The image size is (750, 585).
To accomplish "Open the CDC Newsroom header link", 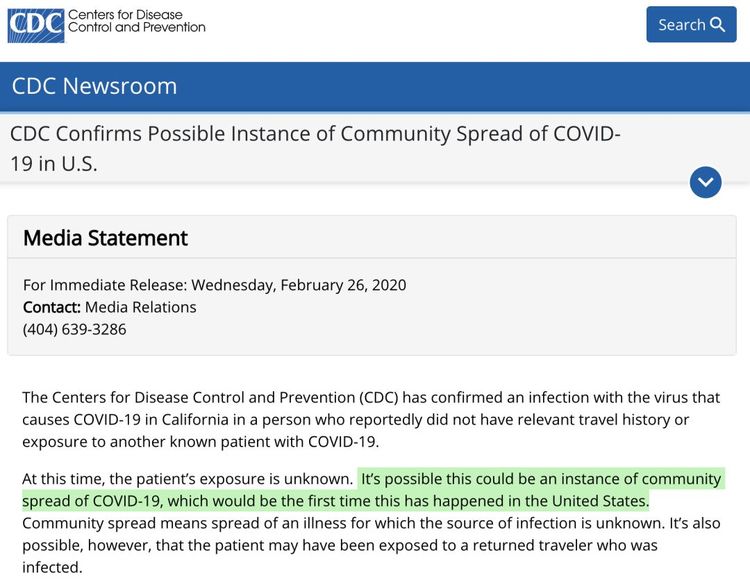I will point(94,86).
